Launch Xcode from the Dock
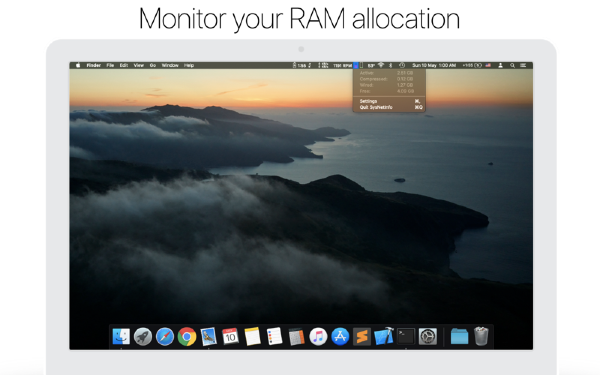The image size is (600, 375). coord(384,337)
